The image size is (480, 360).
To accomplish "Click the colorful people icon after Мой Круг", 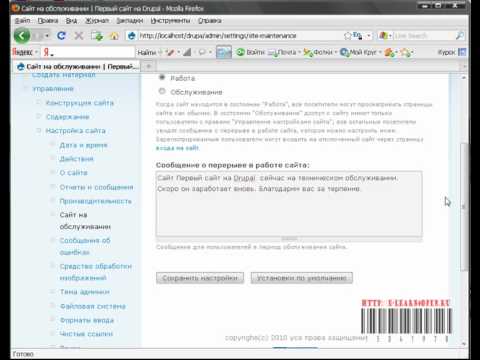I will [389, 52].
